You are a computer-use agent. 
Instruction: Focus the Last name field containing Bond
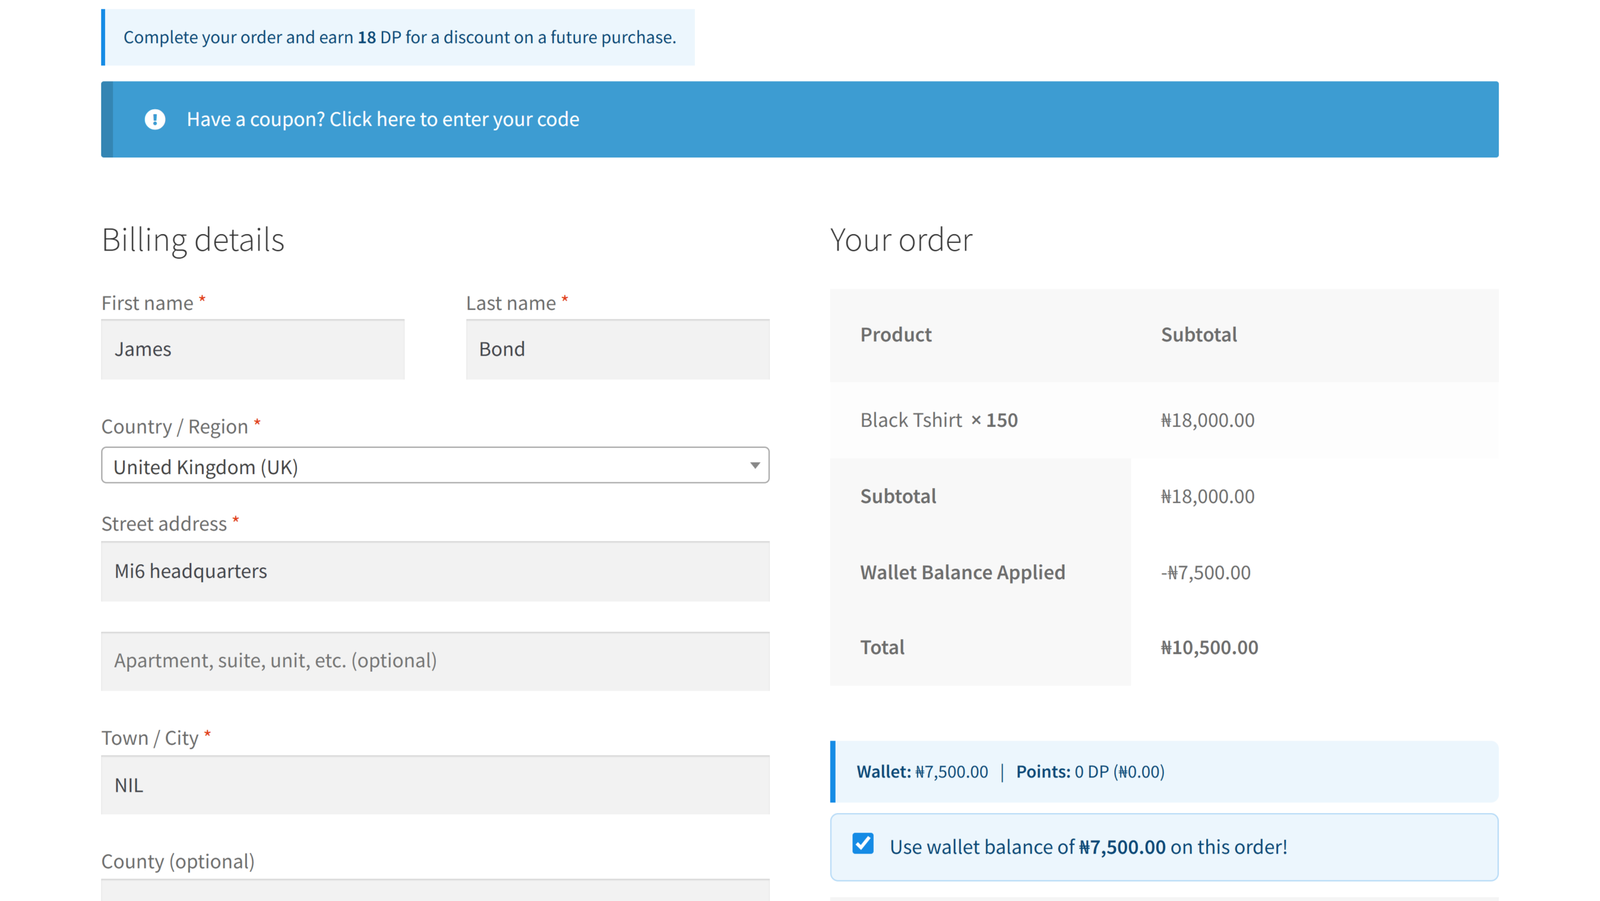[618, 349]
